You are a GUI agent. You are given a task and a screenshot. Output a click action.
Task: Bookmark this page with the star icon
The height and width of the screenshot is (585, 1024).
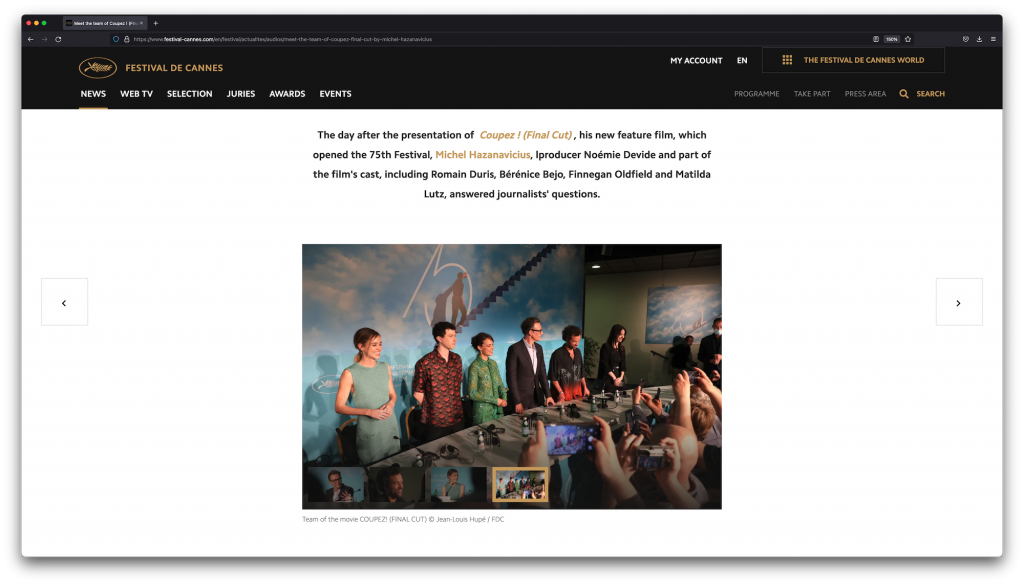tap(908, 39)
